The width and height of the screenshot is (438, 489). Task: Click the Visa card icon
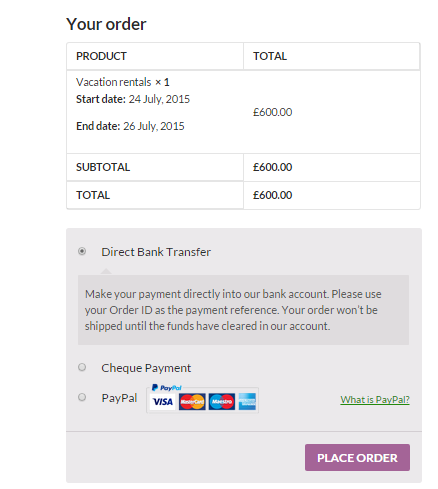163,402
